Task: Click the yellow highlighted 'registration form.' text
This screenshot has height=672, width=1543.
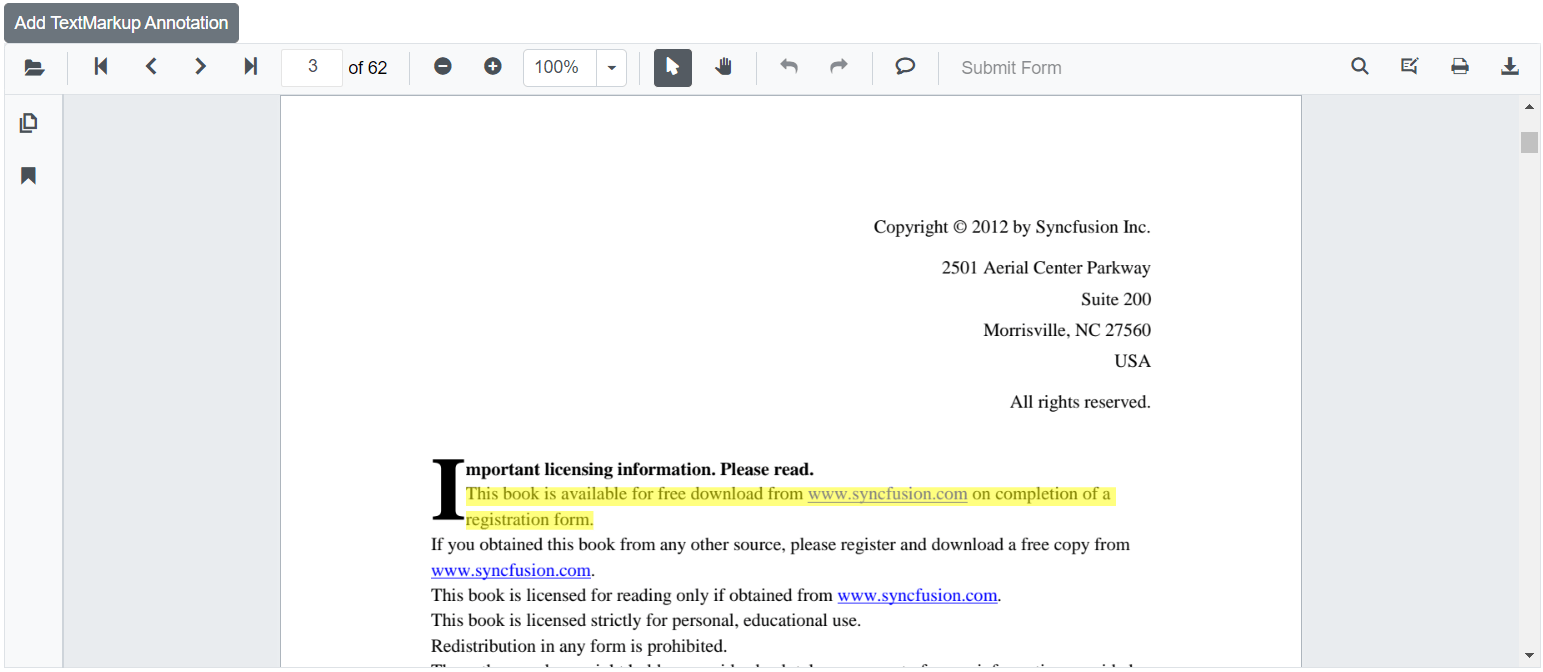Action: click(x=530, y=520)
